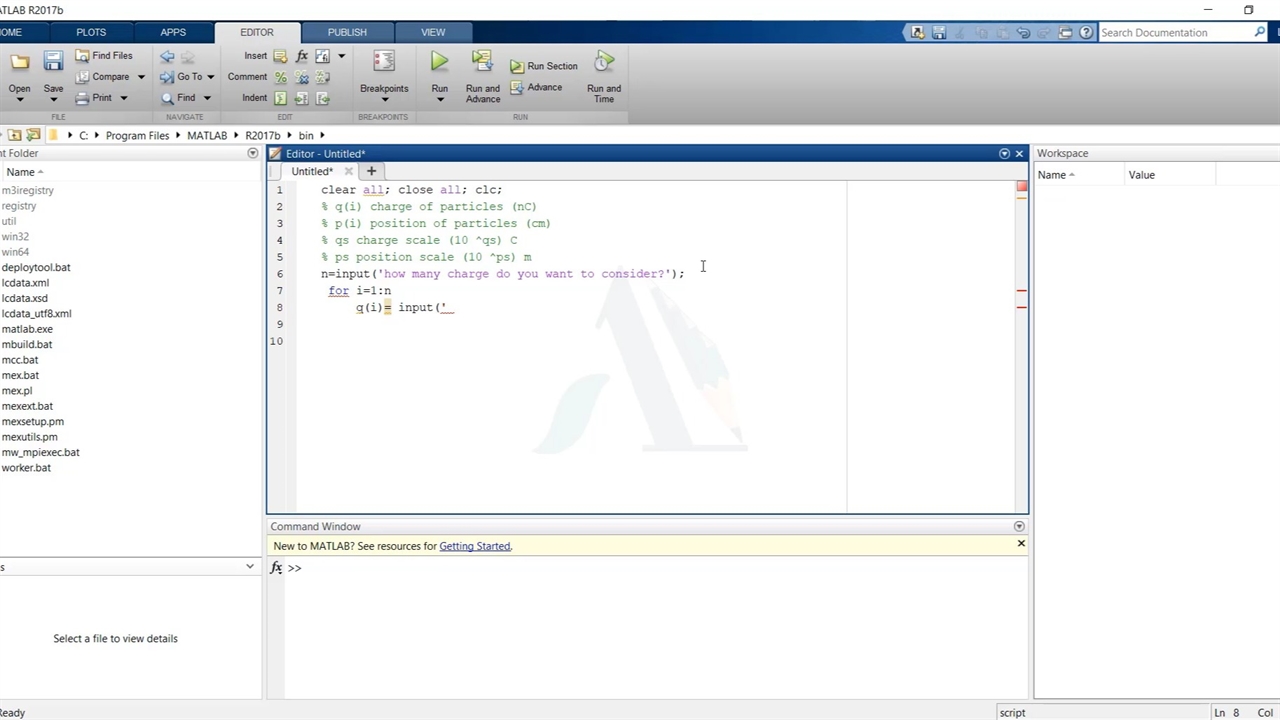Expand the Go To dropdown

tap(210, 77)
